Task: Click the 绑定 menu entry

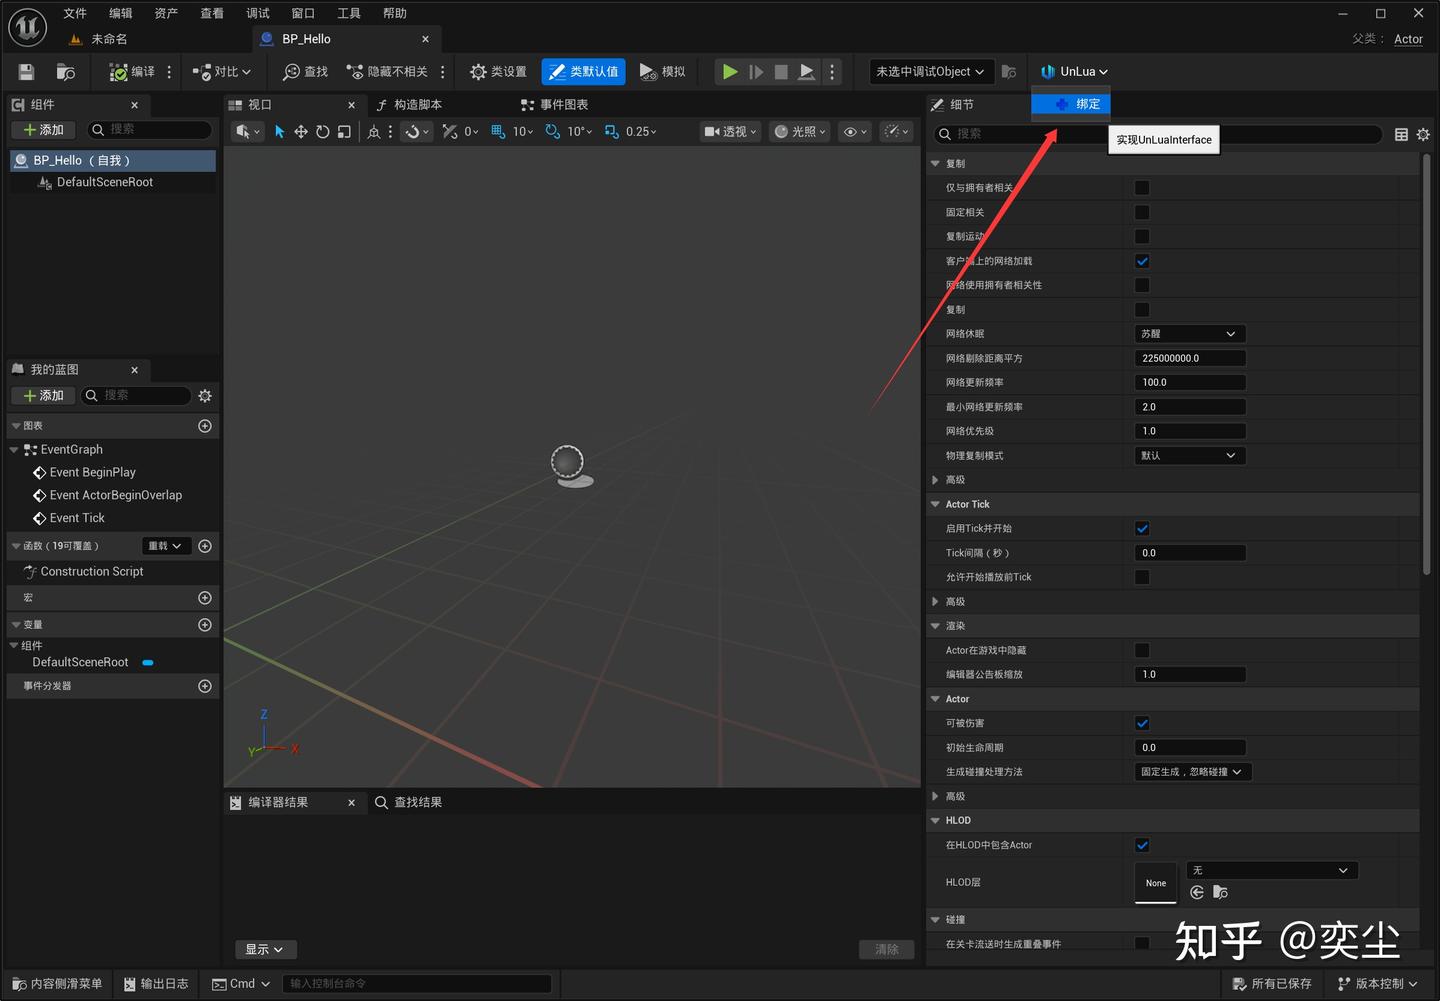Action: click(x=1071, y=104)
